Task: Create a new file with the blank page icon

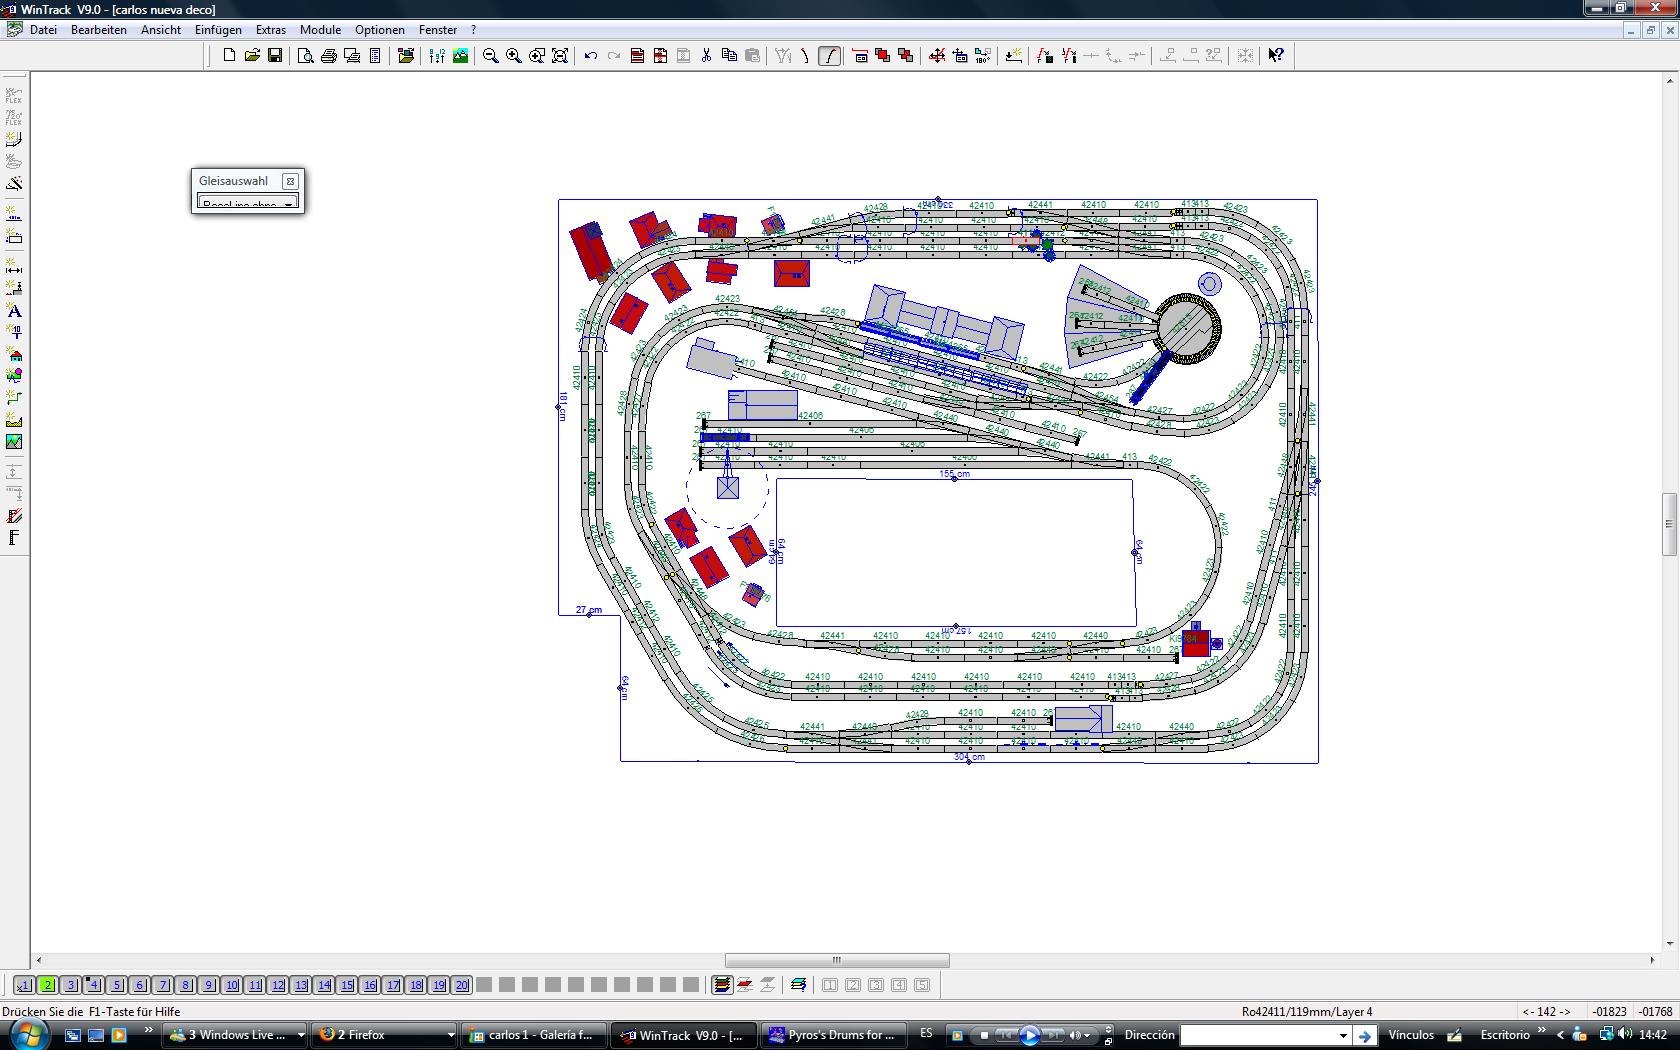Action: pos(229,56)
